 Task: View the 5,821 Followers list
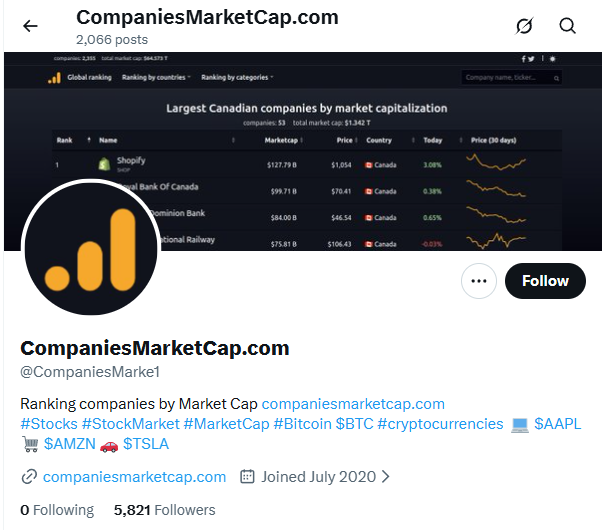coord(164,510)
